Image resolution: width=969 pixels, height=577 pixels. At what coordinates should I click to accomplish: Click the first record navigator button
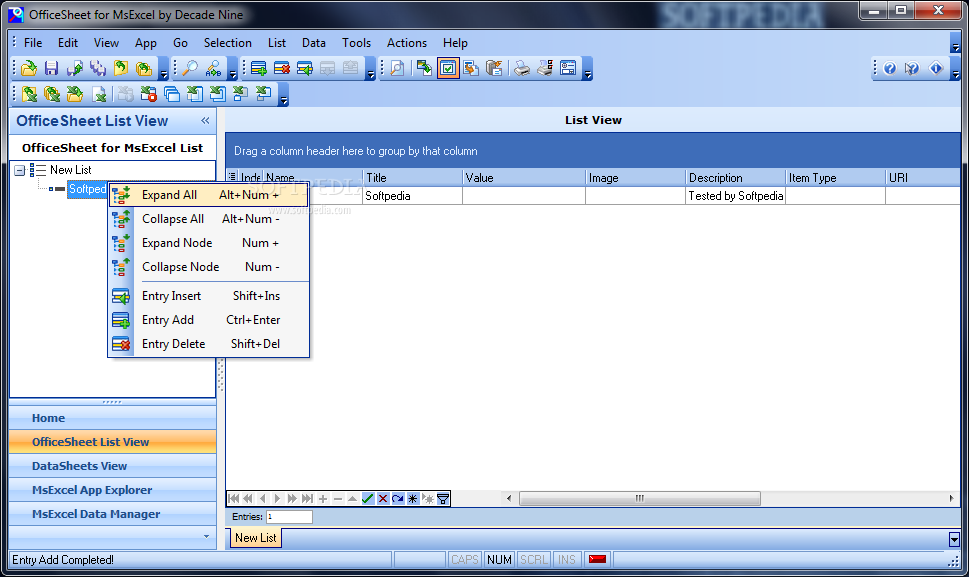click(x=234, y=499)
